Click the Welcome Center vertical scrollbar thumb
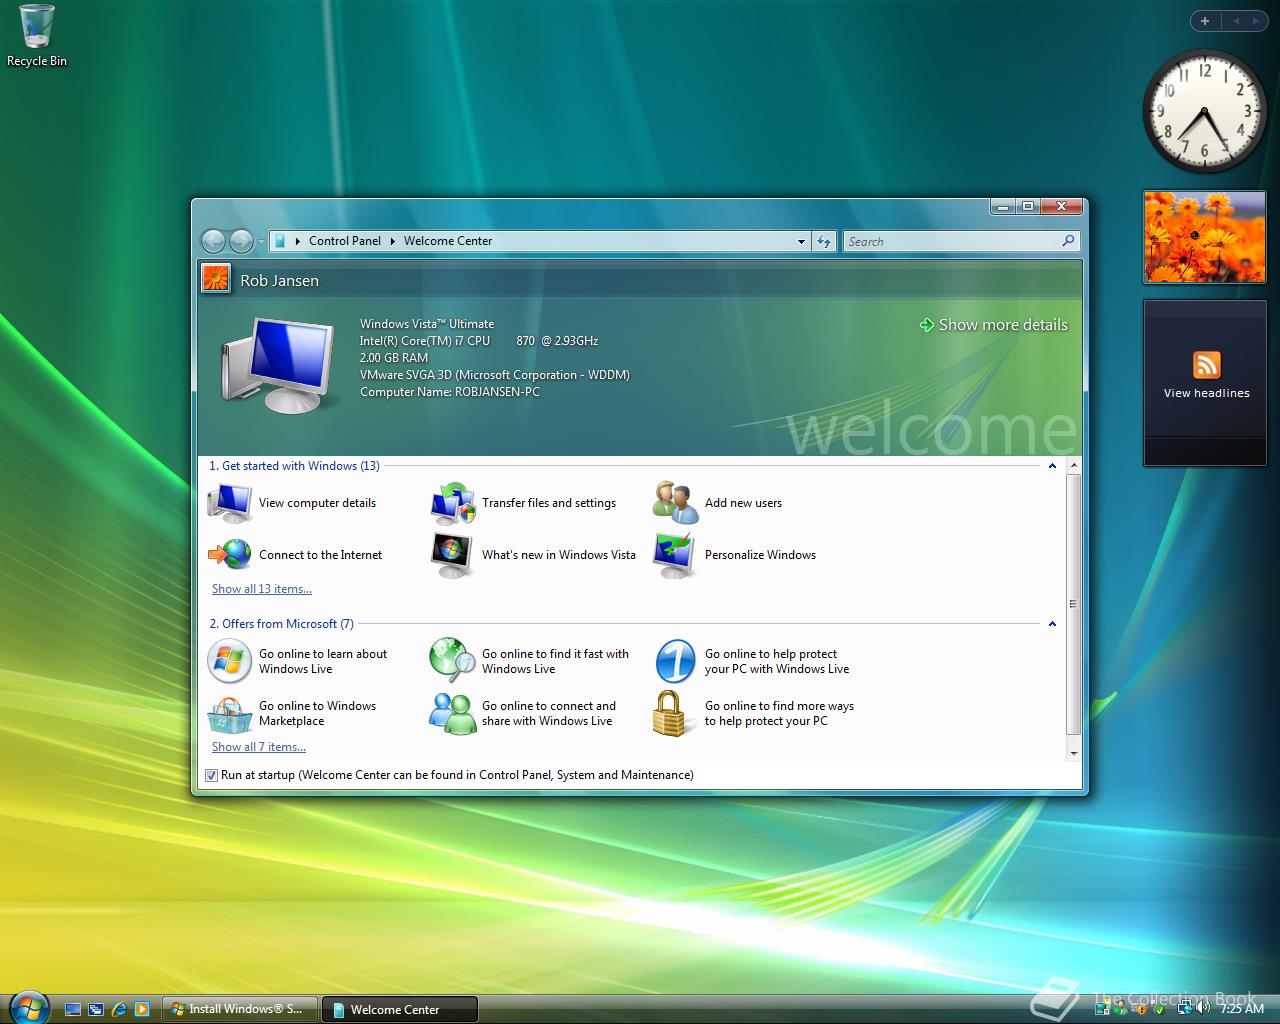This screenshot has height=1024, width=1280. pyautogui.click(x=1073, y=604)
